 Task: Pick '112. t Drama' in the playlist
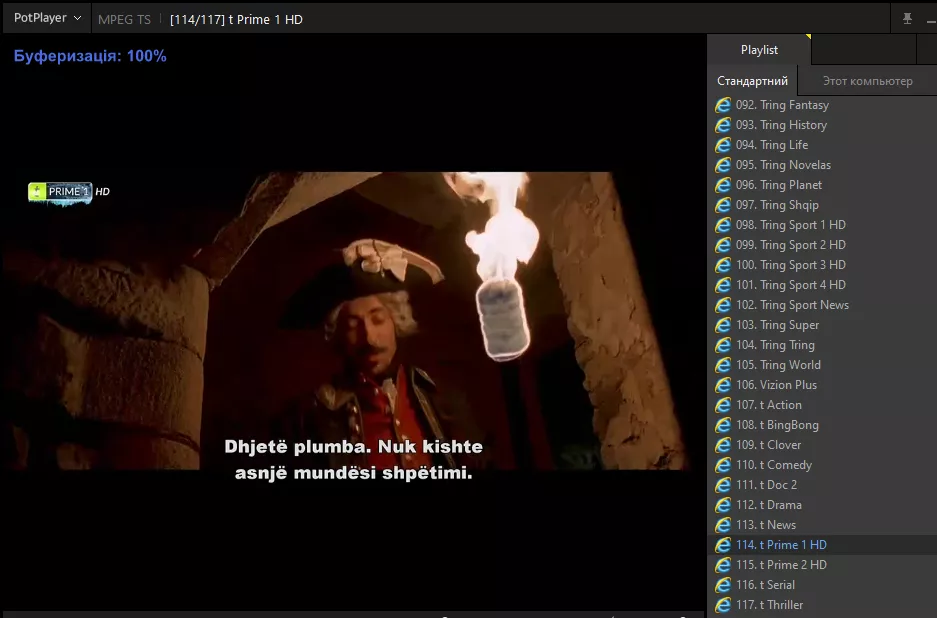(x=822, y=506)
